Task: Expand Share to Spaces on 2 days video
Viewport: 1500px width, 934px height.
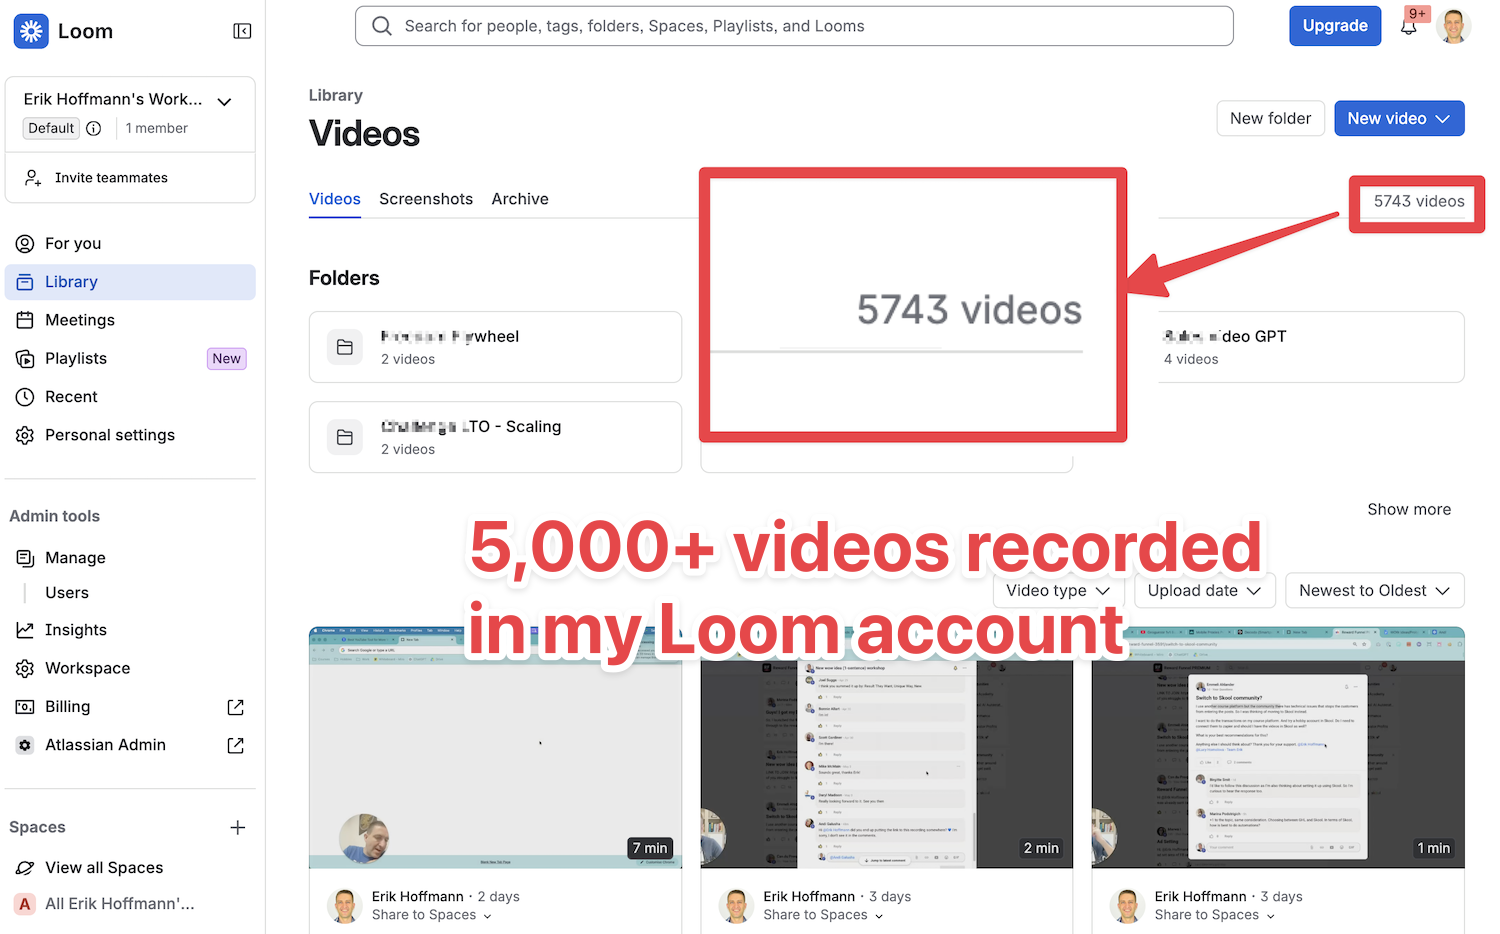Action: [432, 915]
